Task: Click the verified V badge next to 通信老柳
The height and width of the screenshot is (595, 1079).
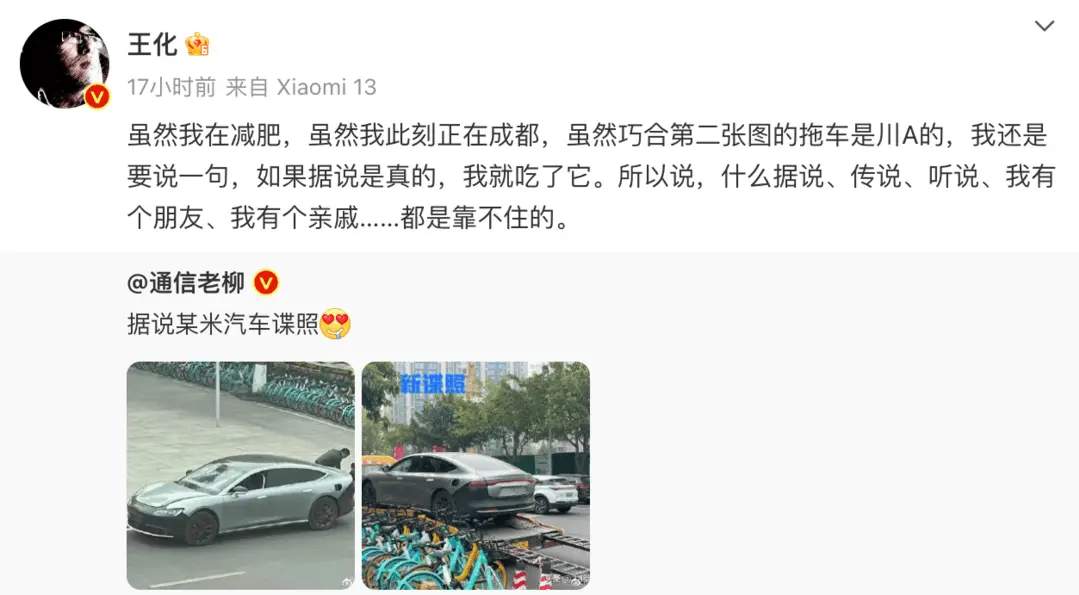Action: point(266,283)
